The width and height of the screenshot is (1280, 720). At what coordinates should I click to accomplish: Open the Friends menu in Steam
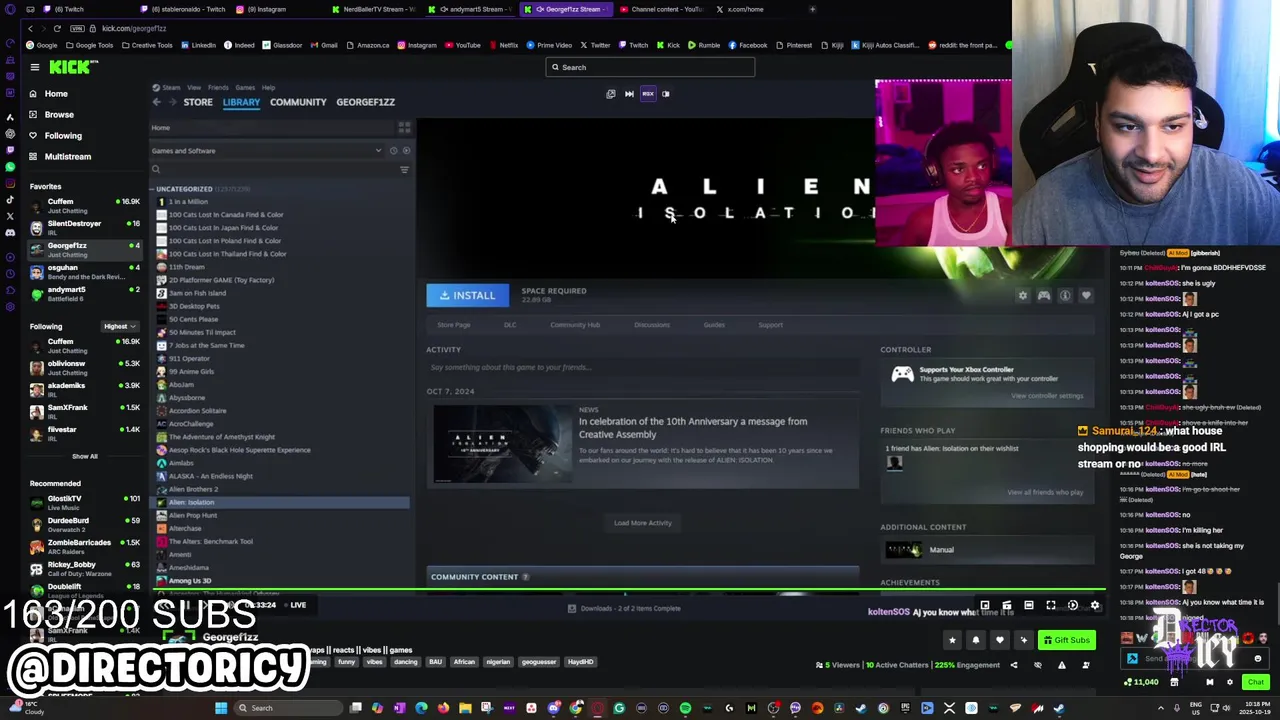(218, 88)
